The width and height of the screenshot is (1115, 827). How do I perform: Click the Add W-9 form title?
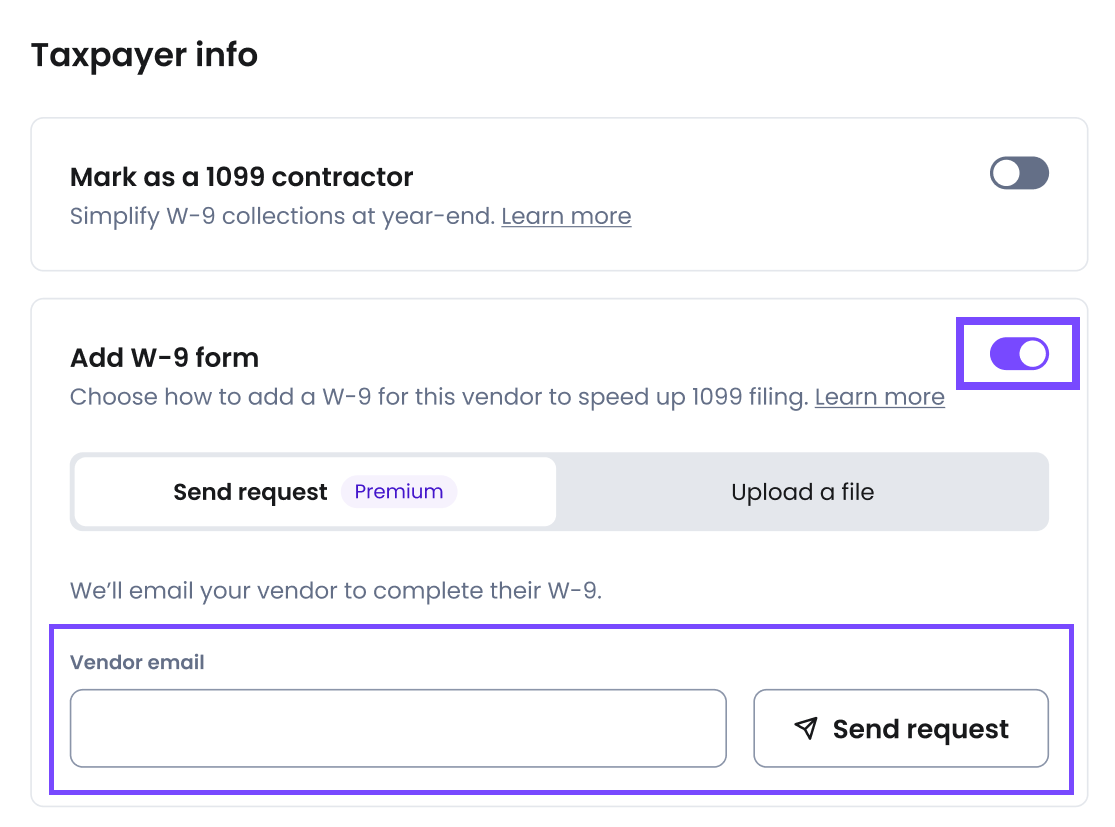pos(164,357)
